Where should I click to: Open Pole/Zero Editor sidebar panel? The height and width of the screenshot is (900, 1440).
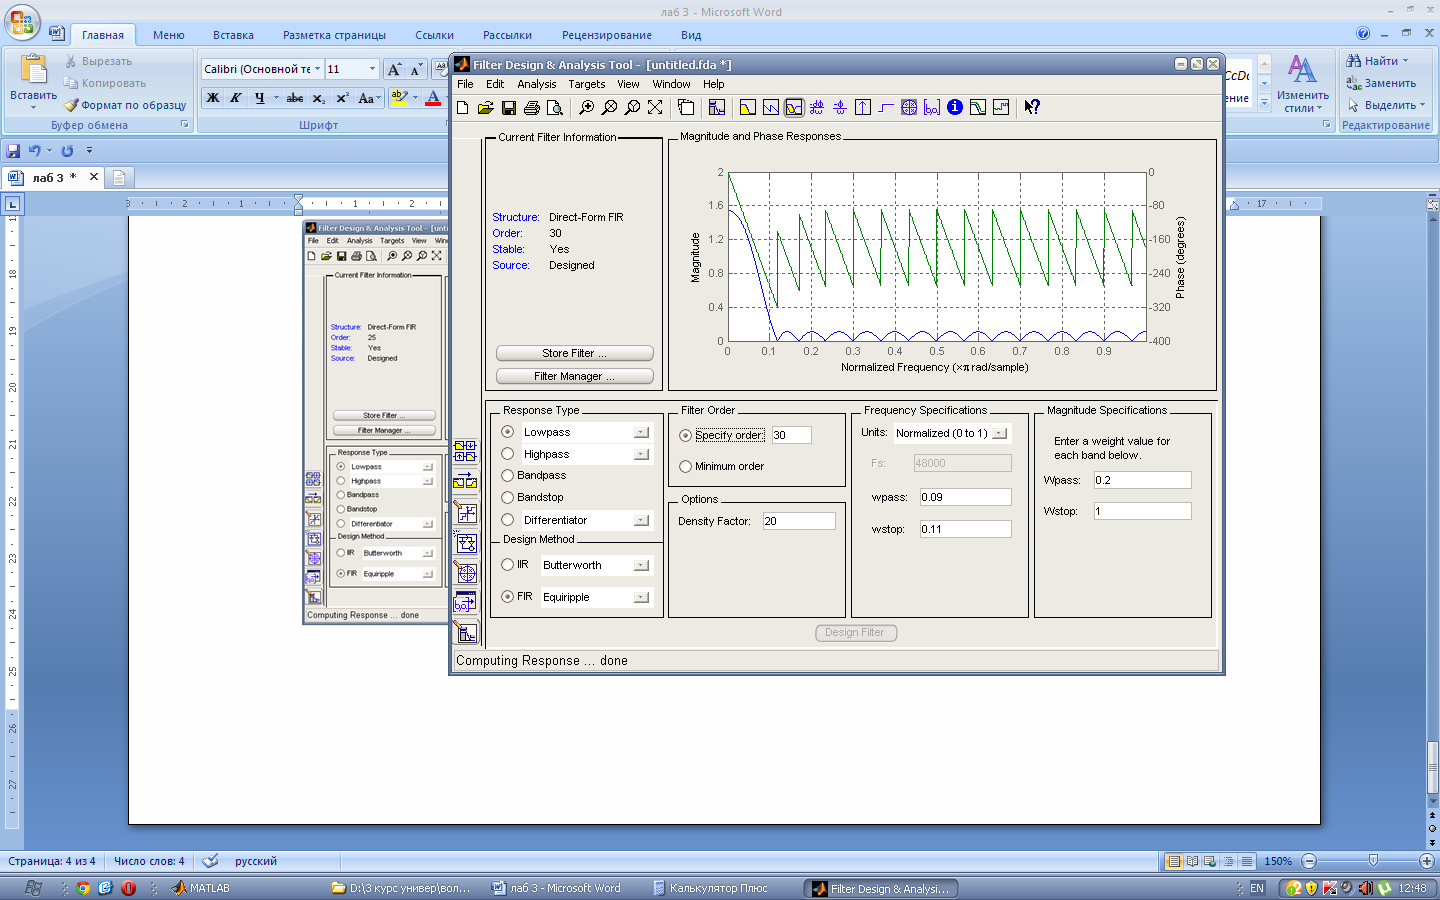466,573
